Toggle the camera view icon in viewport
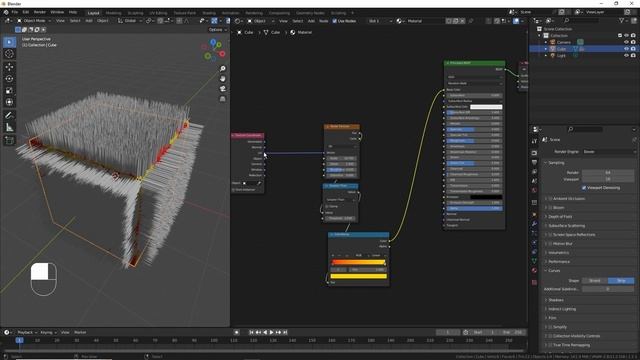Screen dimensions: 640x360 coord(223,89)
